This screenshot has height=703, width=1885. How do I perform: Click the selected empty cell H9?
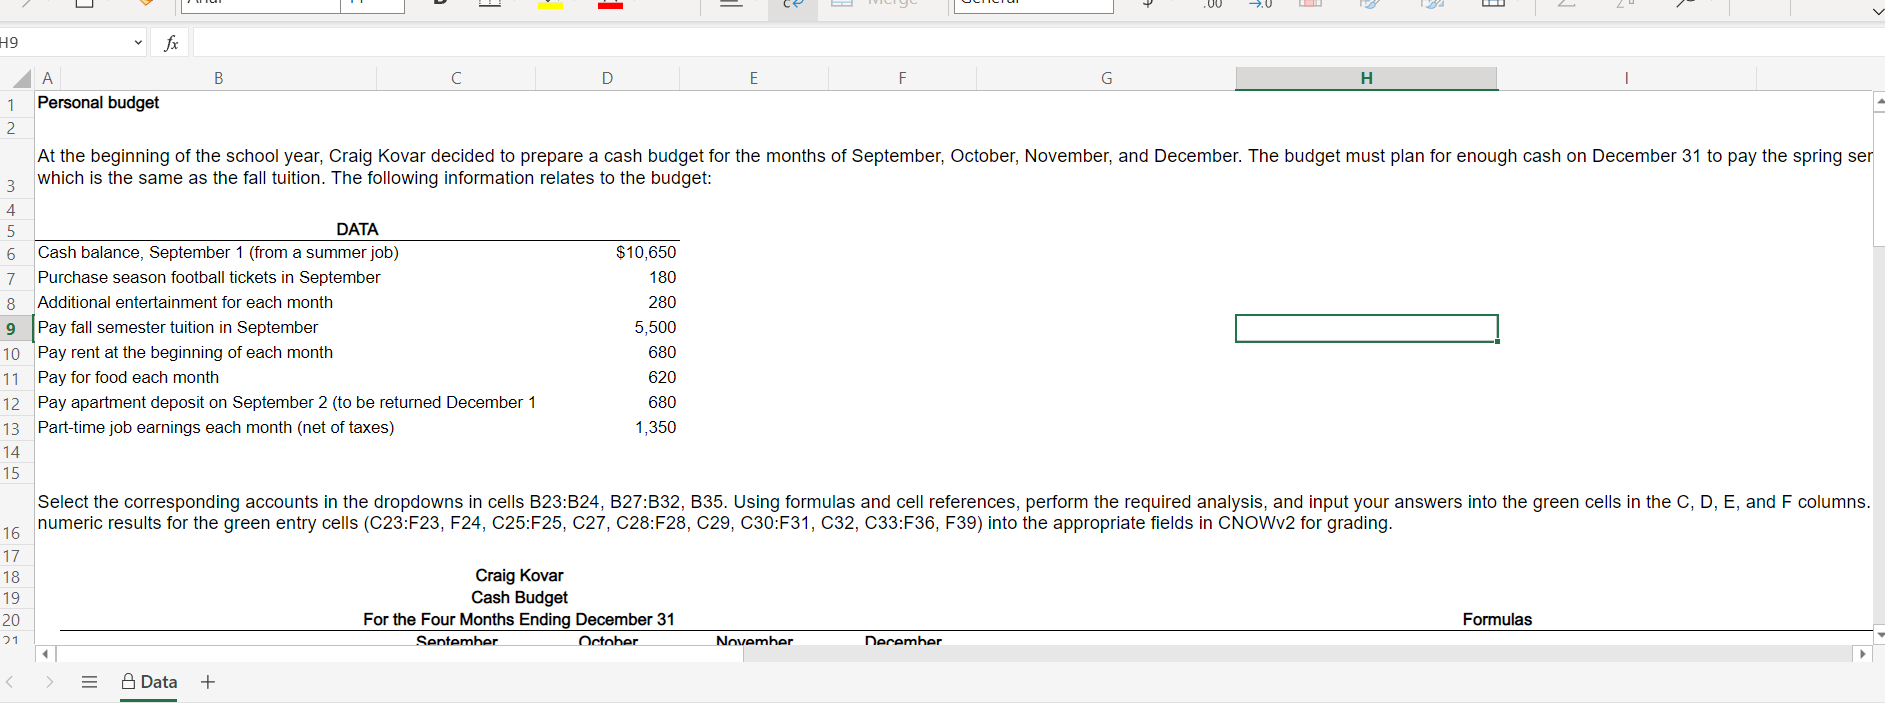click(x=1366, y=328)
